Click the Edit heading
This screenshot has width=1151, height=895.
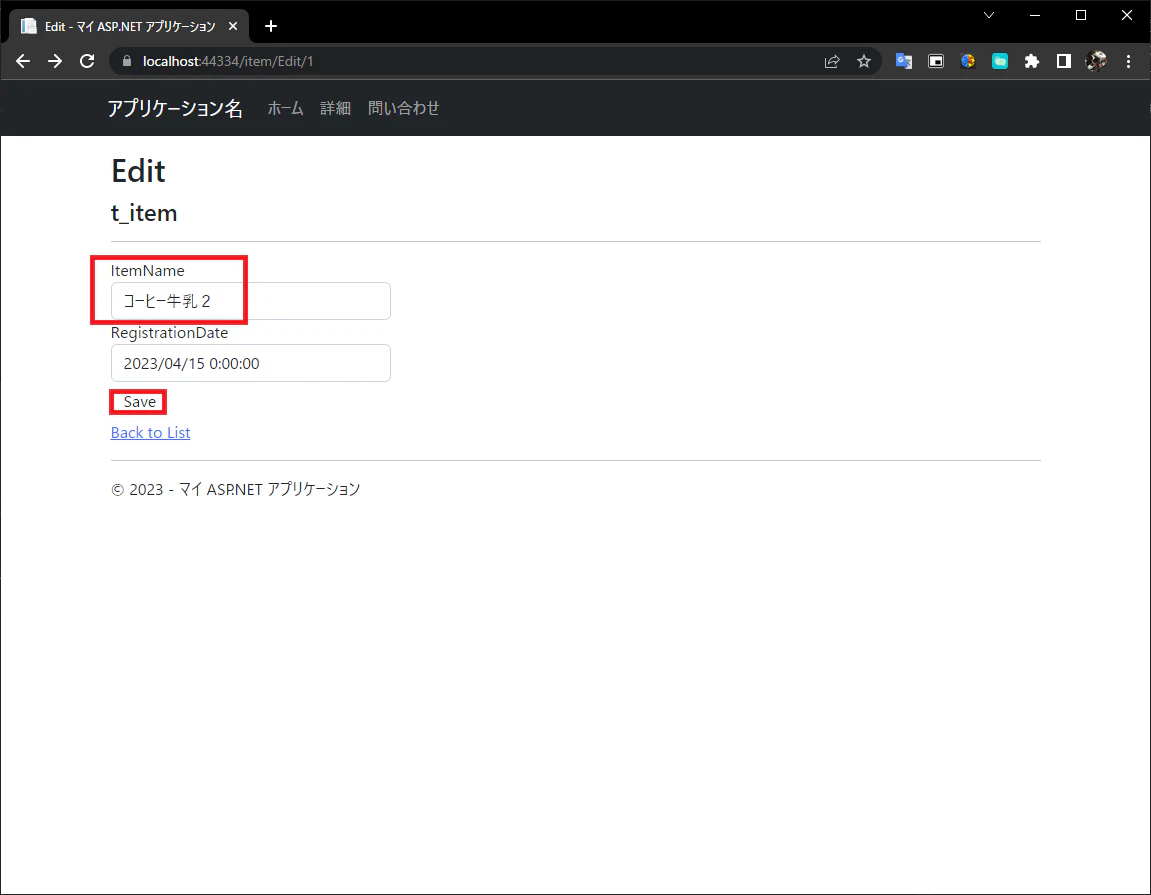point(138,171)
